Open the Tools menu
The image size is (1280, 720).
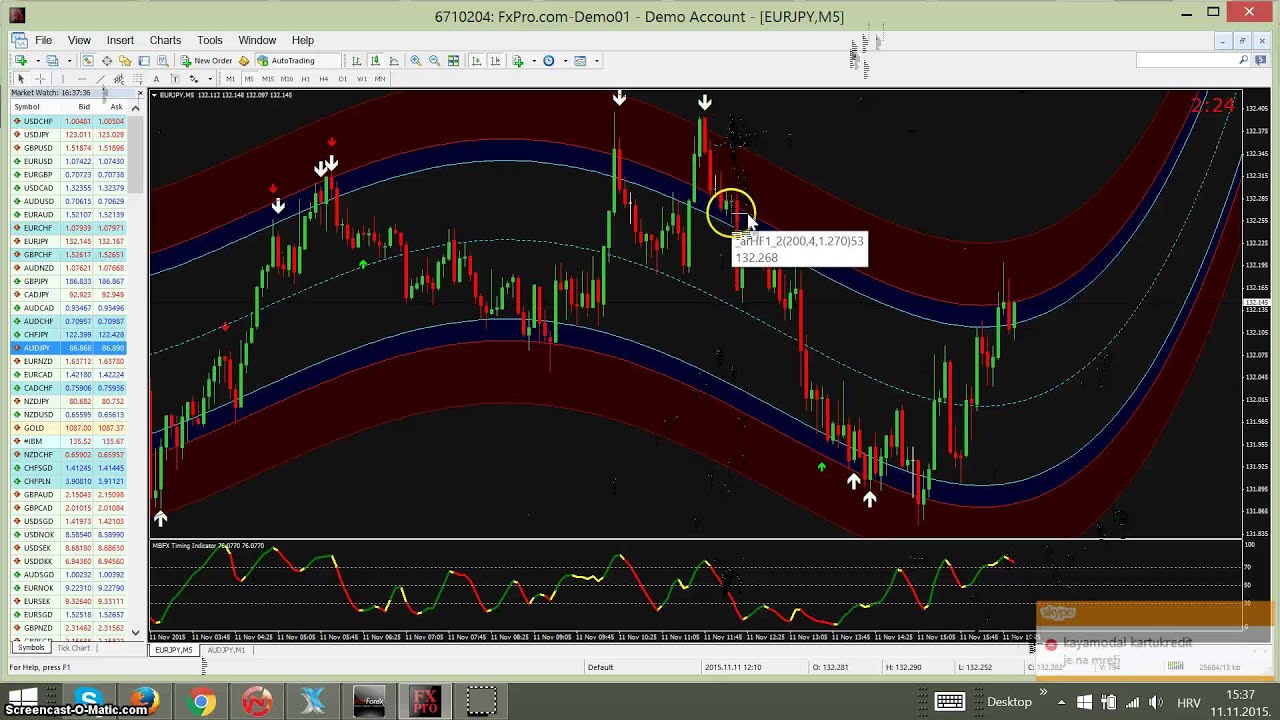pyautogui.click(x=210, y=40)
